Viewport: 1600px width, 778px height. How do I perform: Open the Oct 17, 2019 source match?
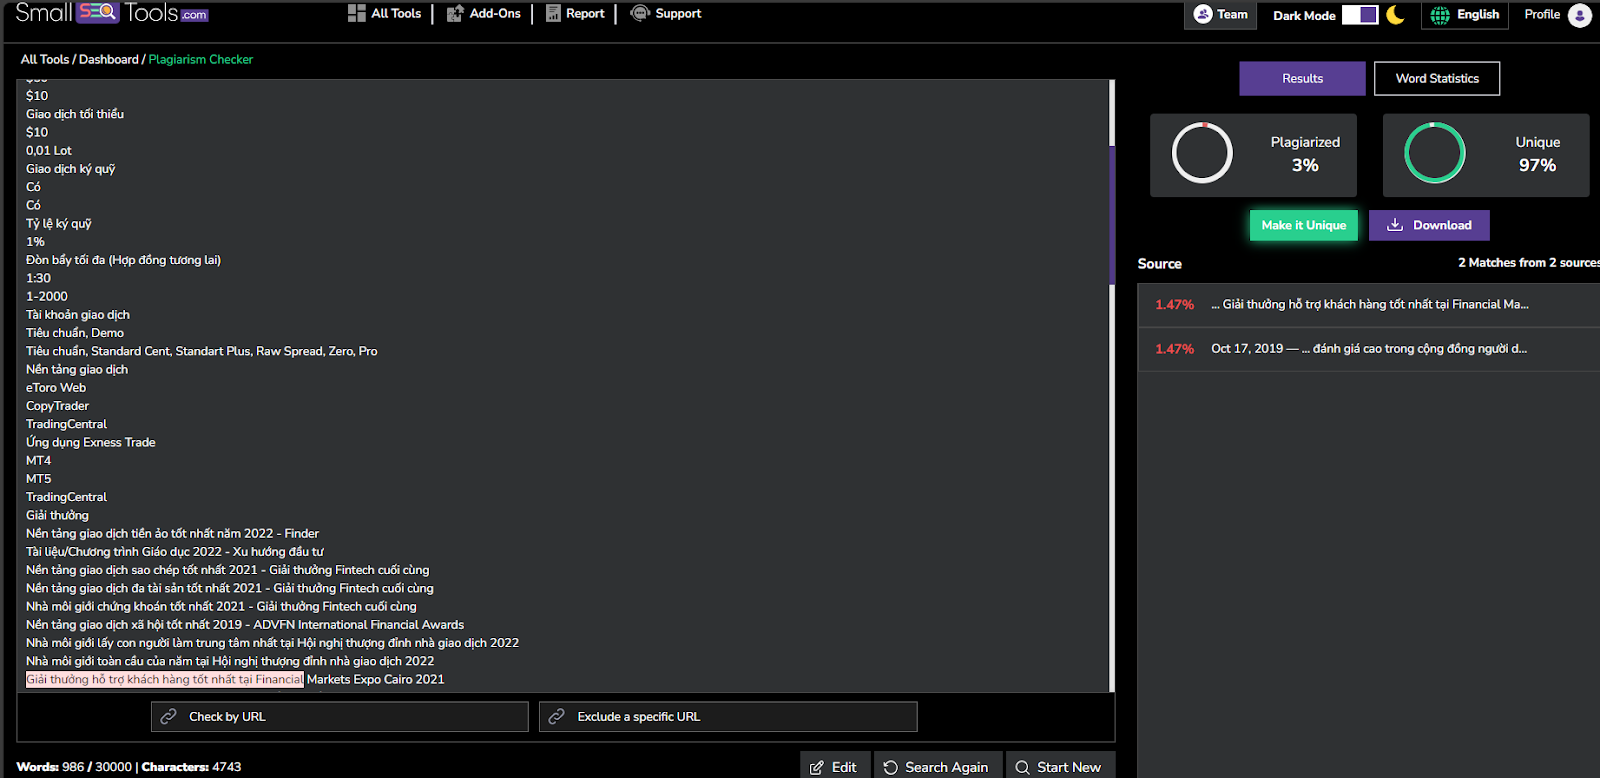tap(1368, 349)
